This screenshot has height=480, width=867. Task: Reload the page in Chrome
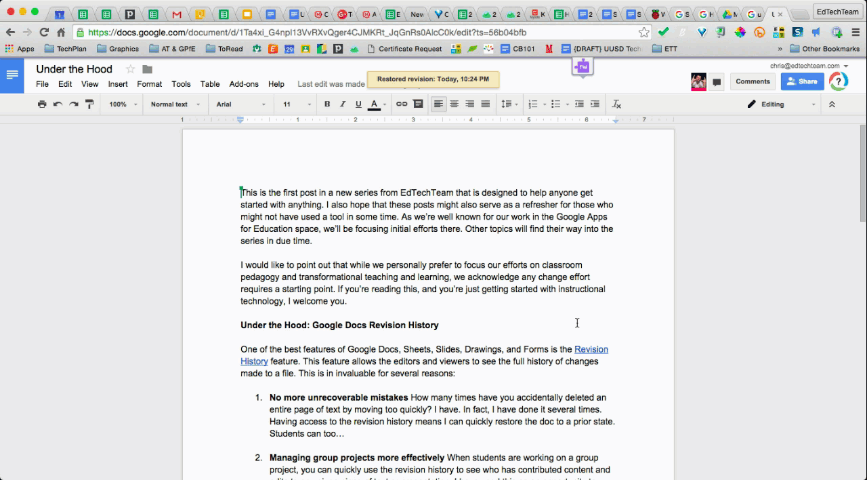coord(44,32)
